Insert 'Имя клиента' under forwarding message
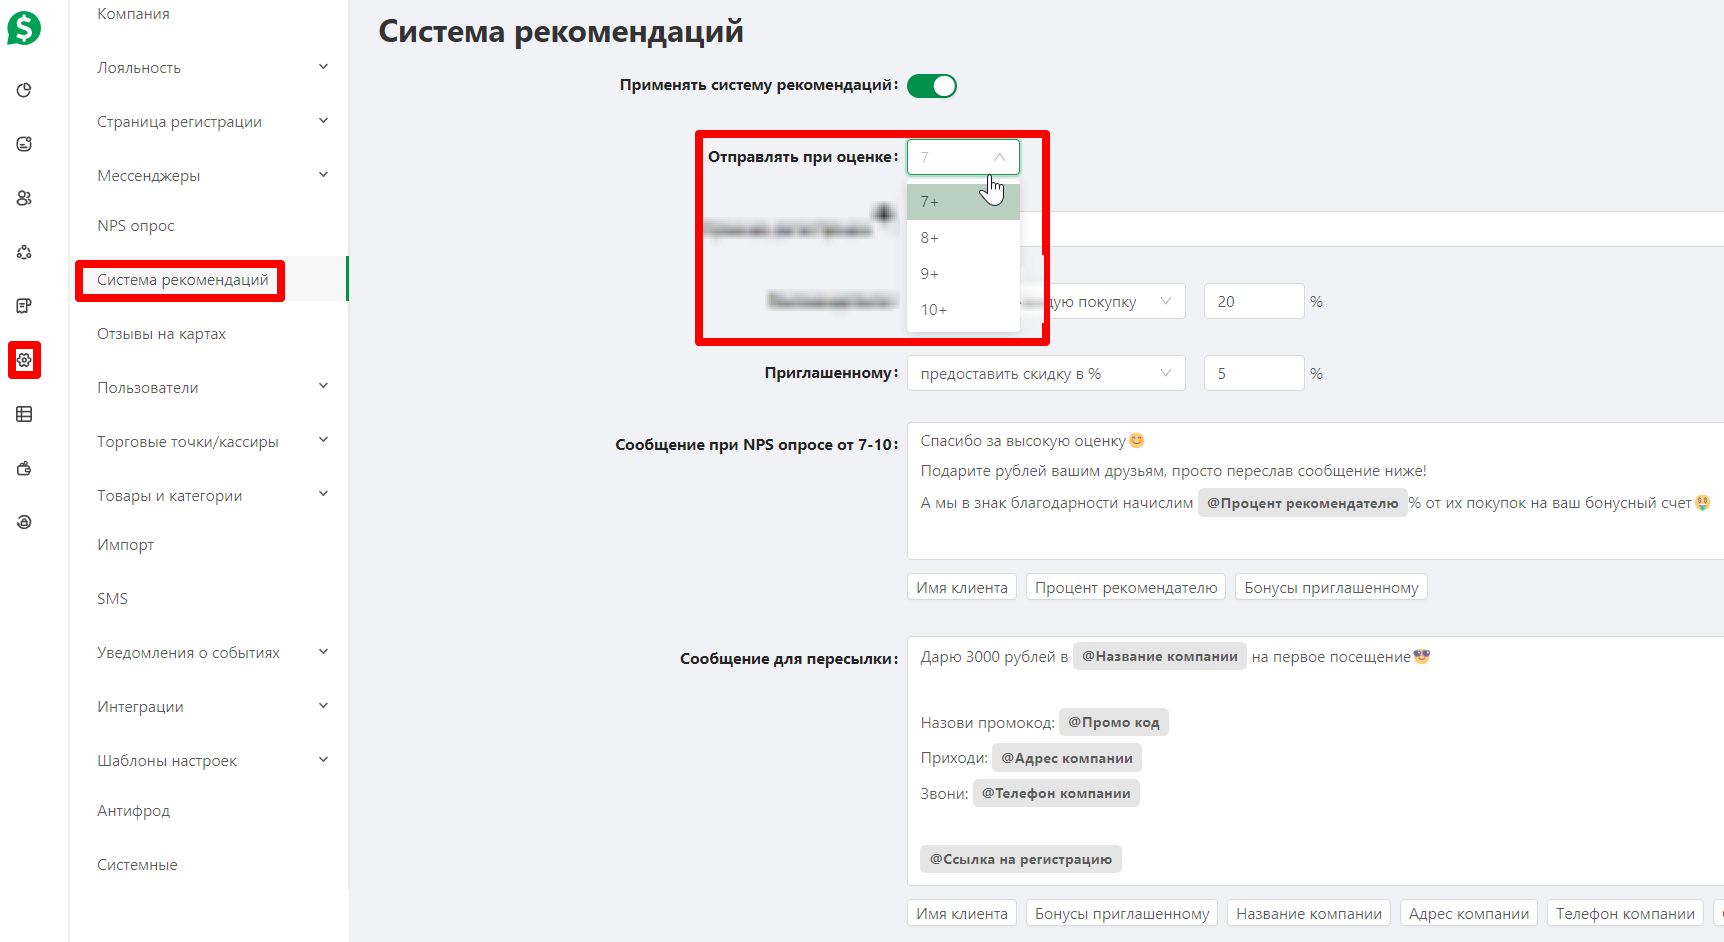This screenshot has width=1724, height=942. point(962,914)
